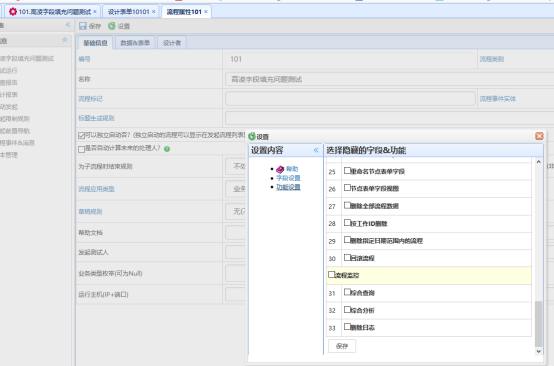Image resolution: width=554 pixels, height=366 pixels.
Task: Click 运行主机(IP+端口) label
Action: pyautogui.click(x=103, y=294)
